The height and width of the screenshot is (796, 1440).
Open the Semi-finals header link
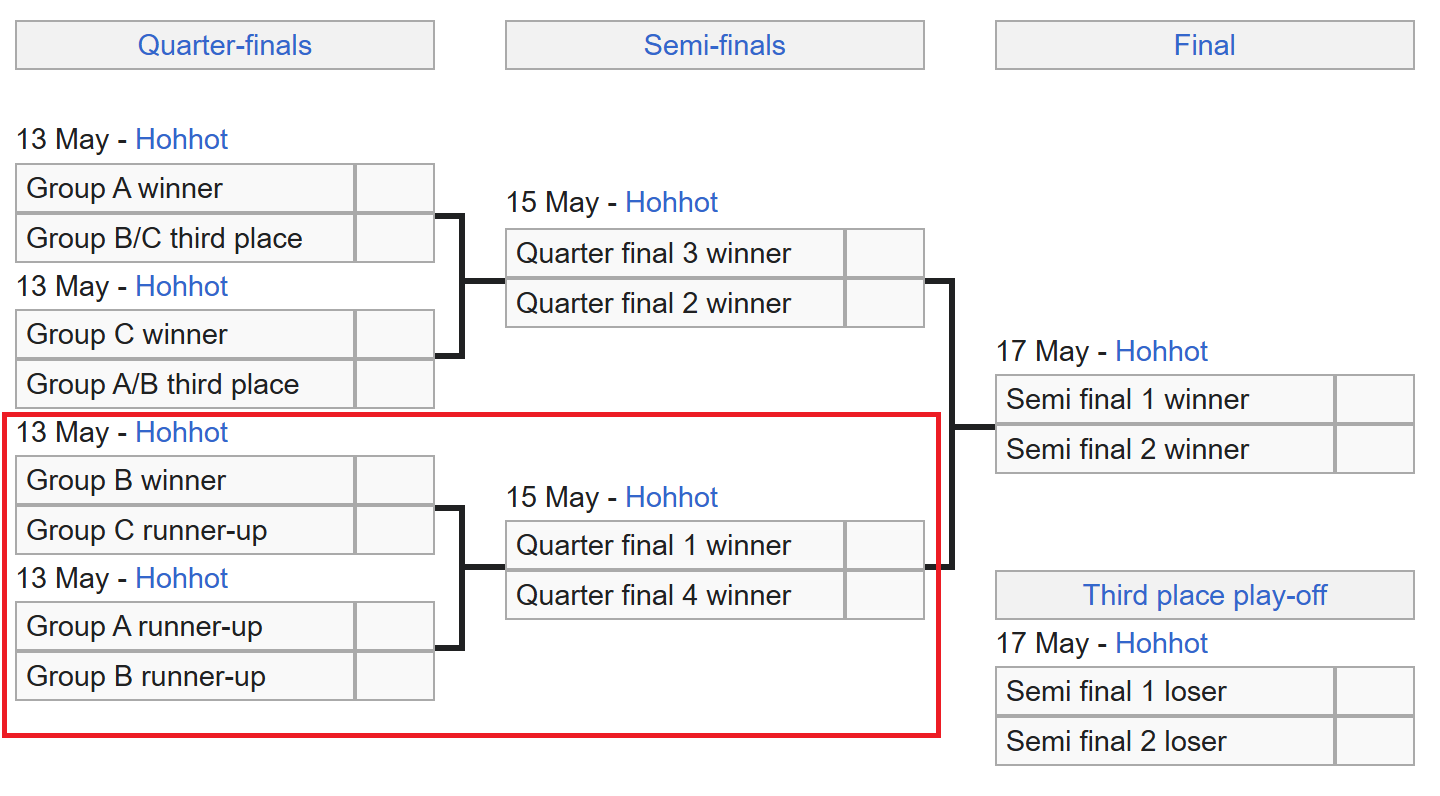[714, 46]
